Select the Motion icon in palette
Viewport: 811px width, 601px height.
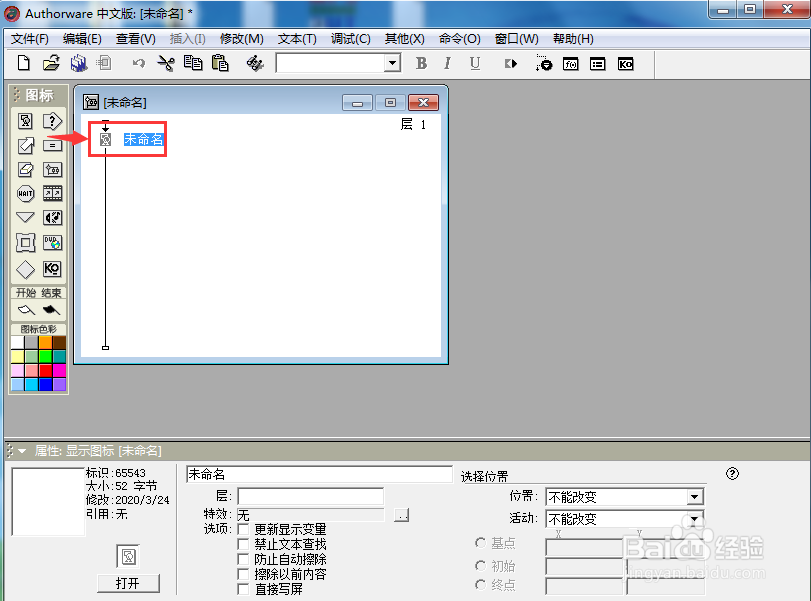[25, 145]
